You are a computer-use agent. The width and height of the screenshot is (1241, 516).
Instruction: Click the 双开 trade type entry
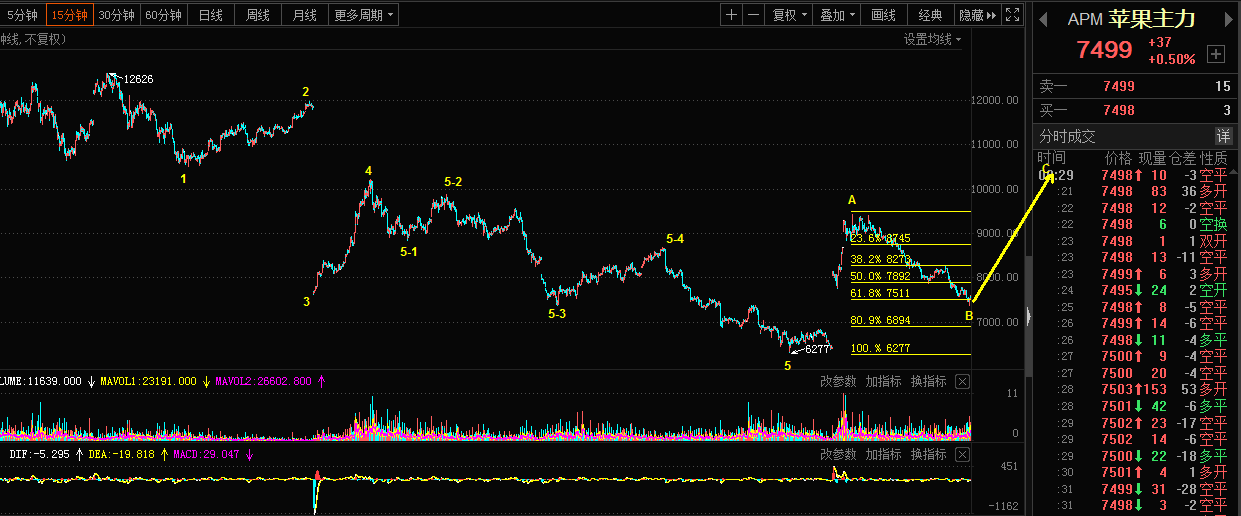tap(1214, 241)
